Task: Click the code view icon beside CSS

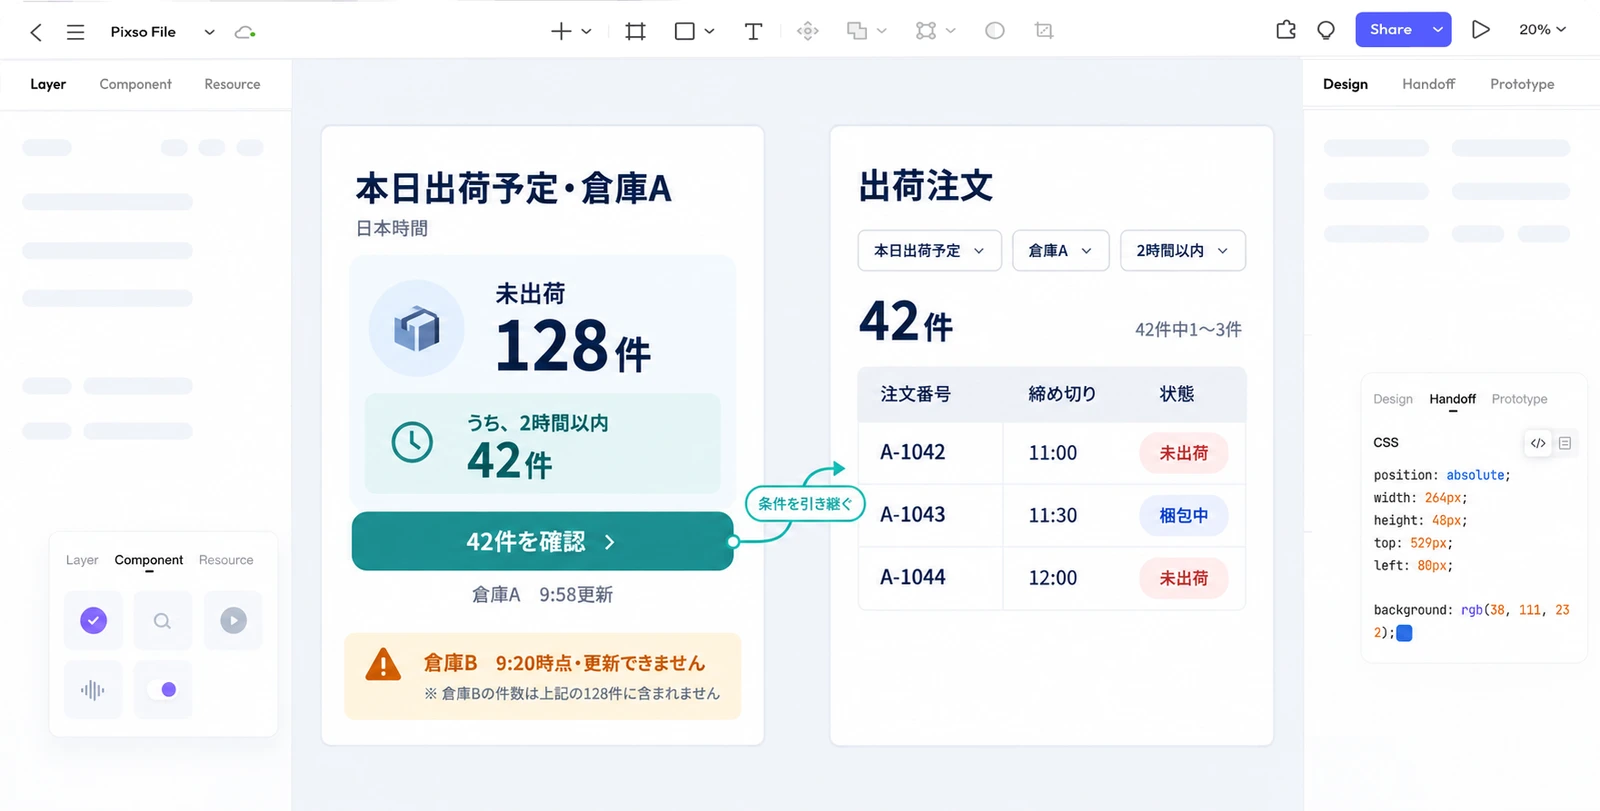Action: (x=1538, y=443)
